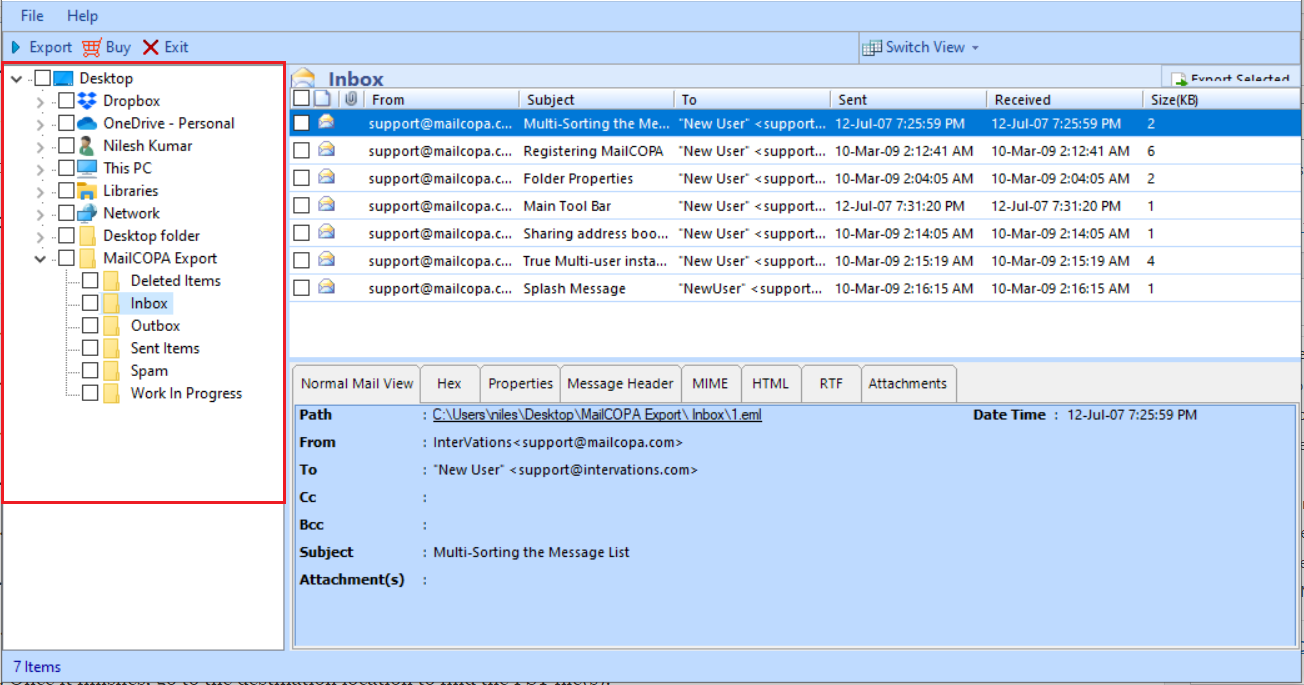
Task: Click the envelope icon of Folder Properties email
Action: click(x=326, y=177)
